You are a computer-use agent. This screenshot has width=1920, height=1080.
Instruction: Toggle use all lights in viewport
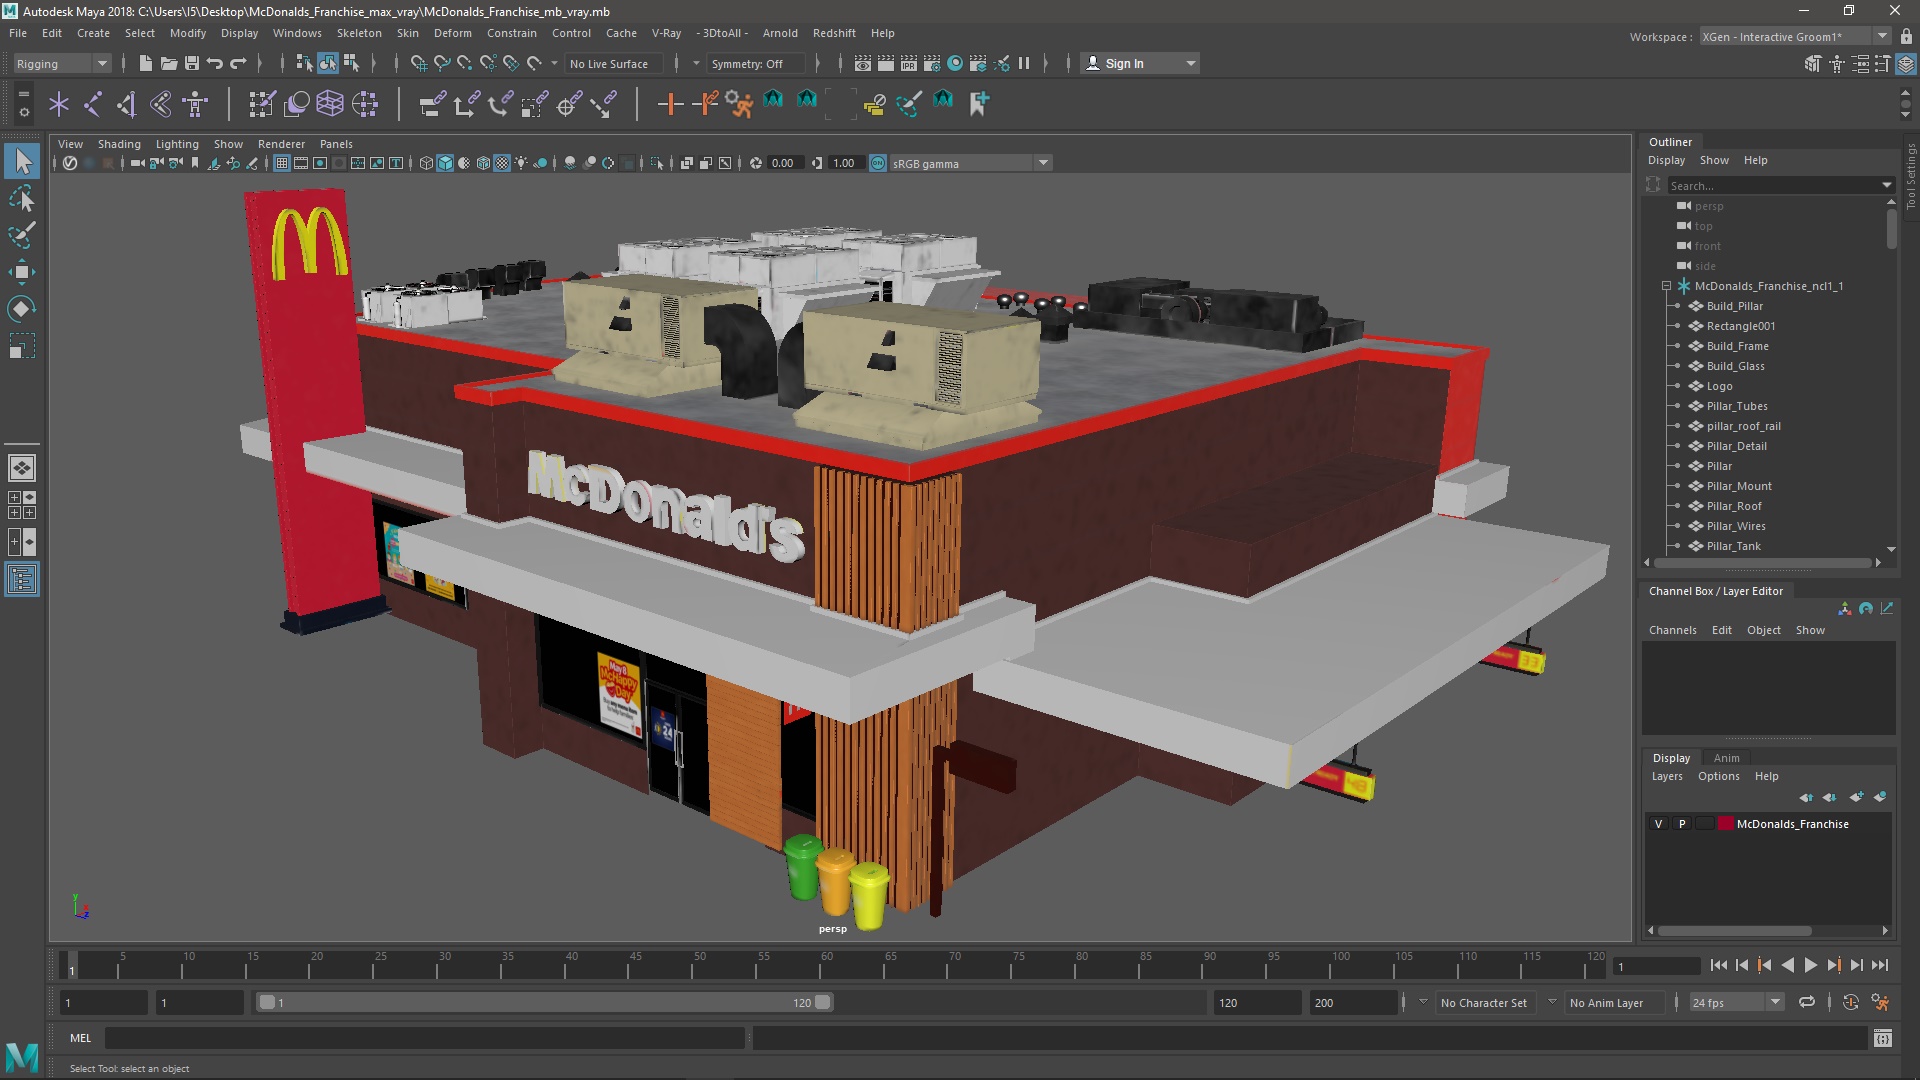tap(521, 163)
